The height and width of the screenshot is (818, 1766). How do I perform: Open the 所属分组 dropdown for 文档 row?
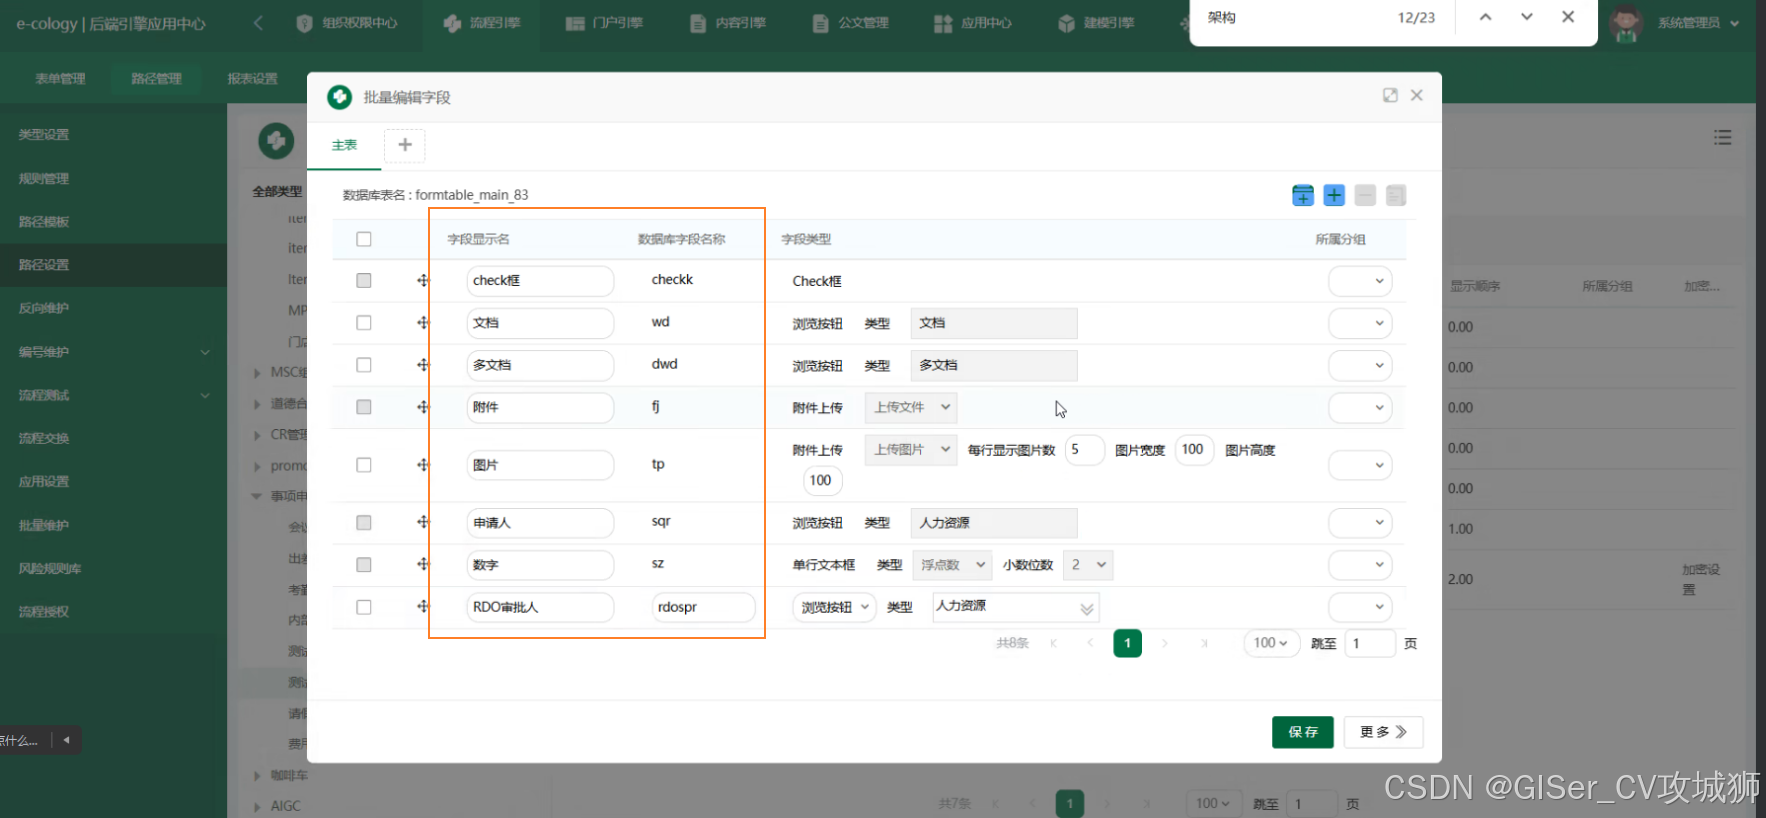coord(1360,323)
